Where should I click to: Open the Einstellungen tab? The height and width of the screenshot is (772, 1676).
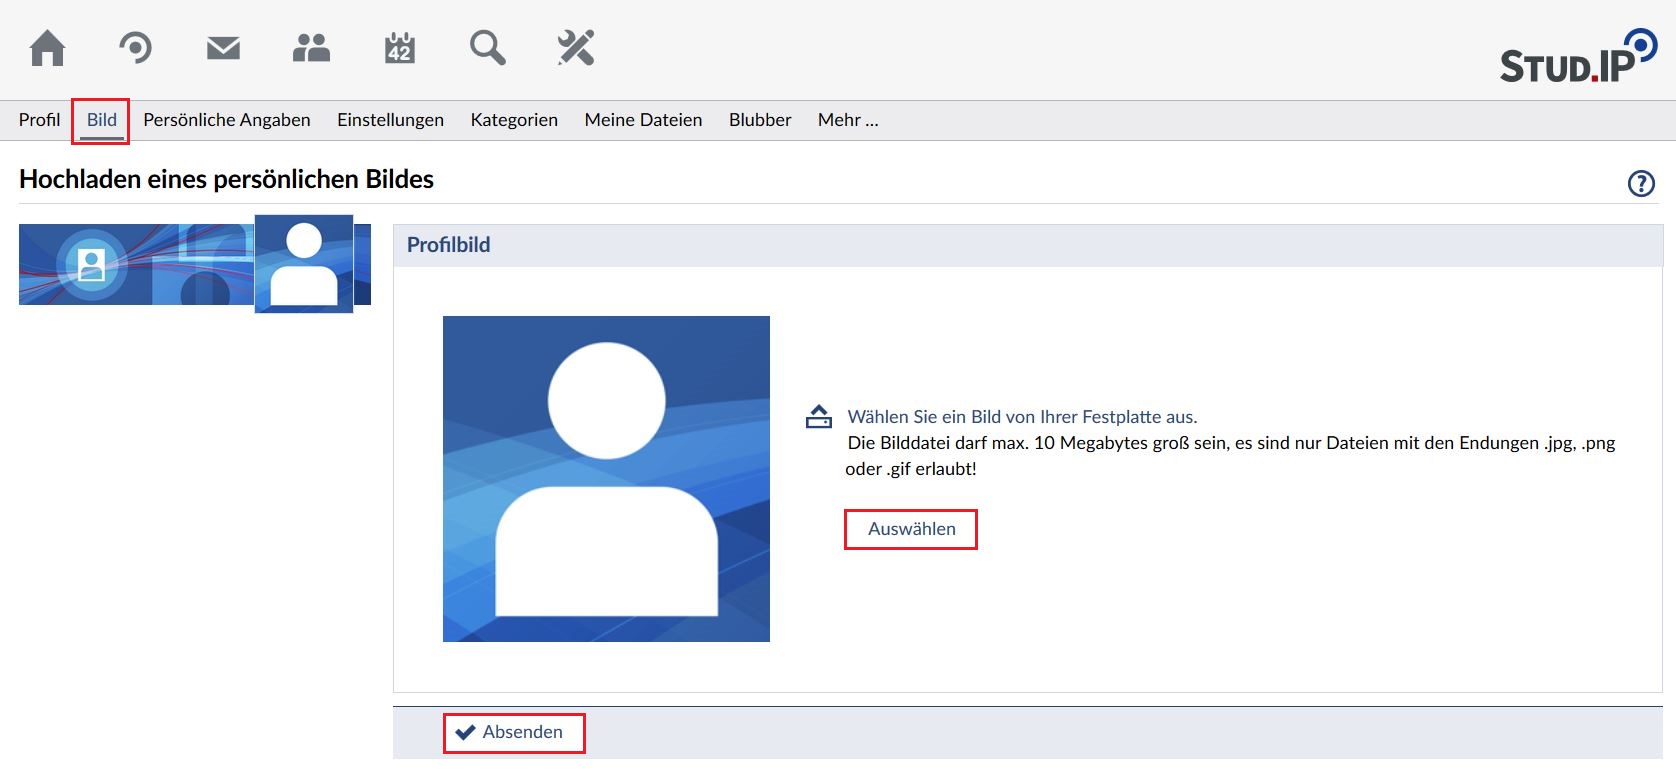(x=390, y=120)
